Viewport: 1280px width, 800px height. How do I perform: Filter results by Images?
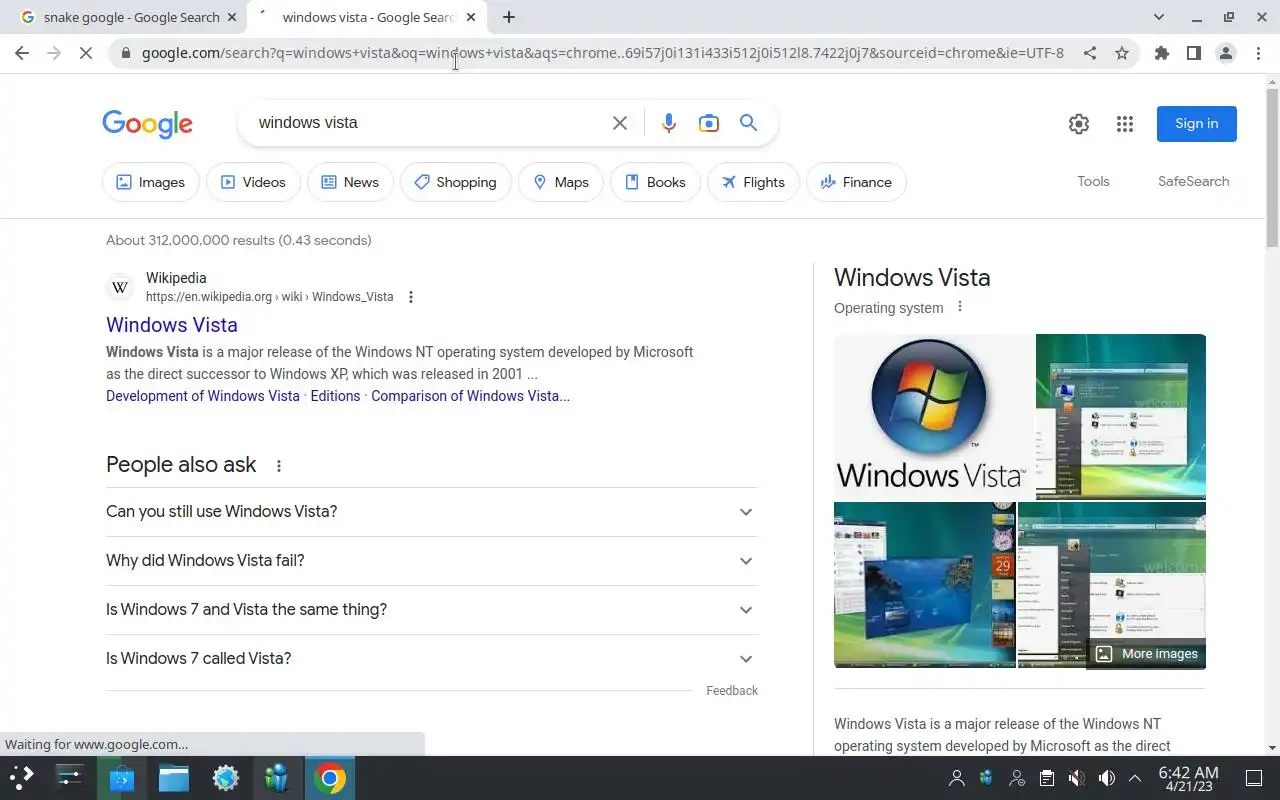click(x=151, y=182)
